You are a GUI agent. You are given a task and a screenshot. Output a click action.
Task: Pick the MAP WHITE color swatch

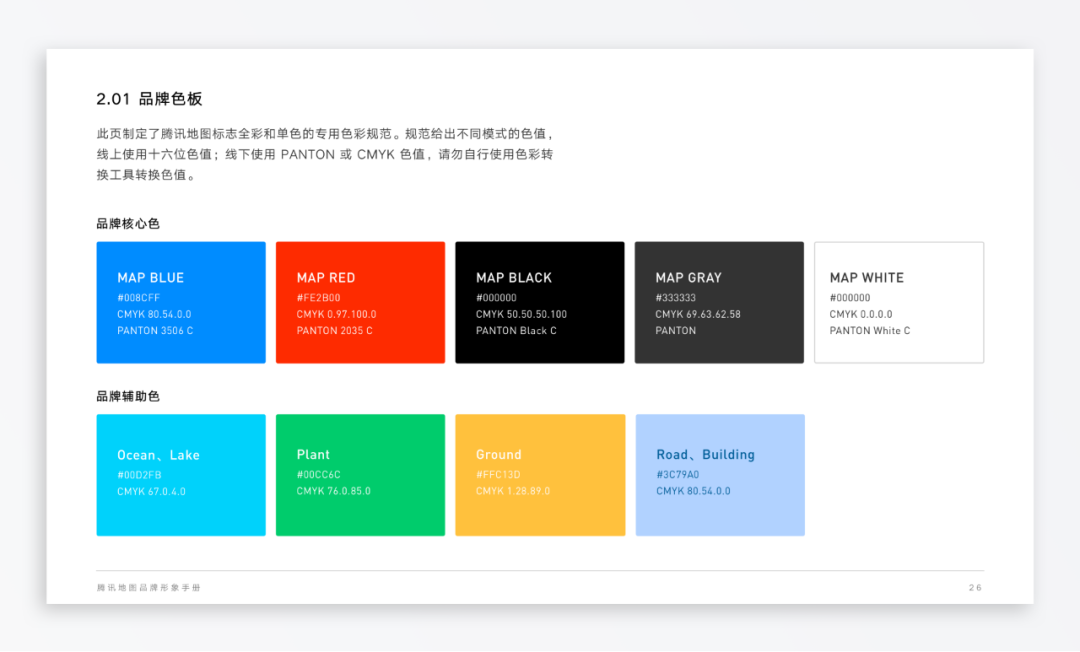899,302
